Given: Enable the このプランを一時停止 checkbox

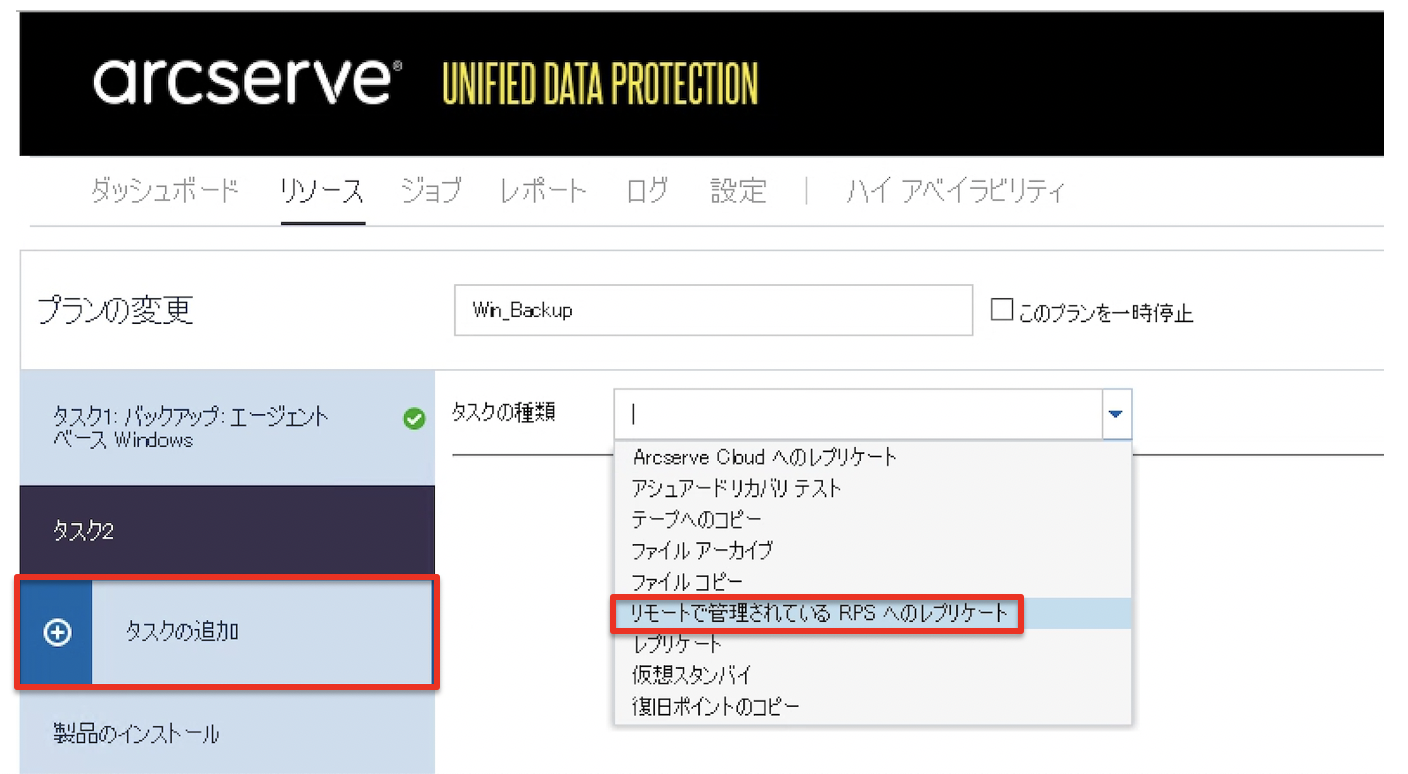Looking at the screenshot, I should click(1002, 310).
